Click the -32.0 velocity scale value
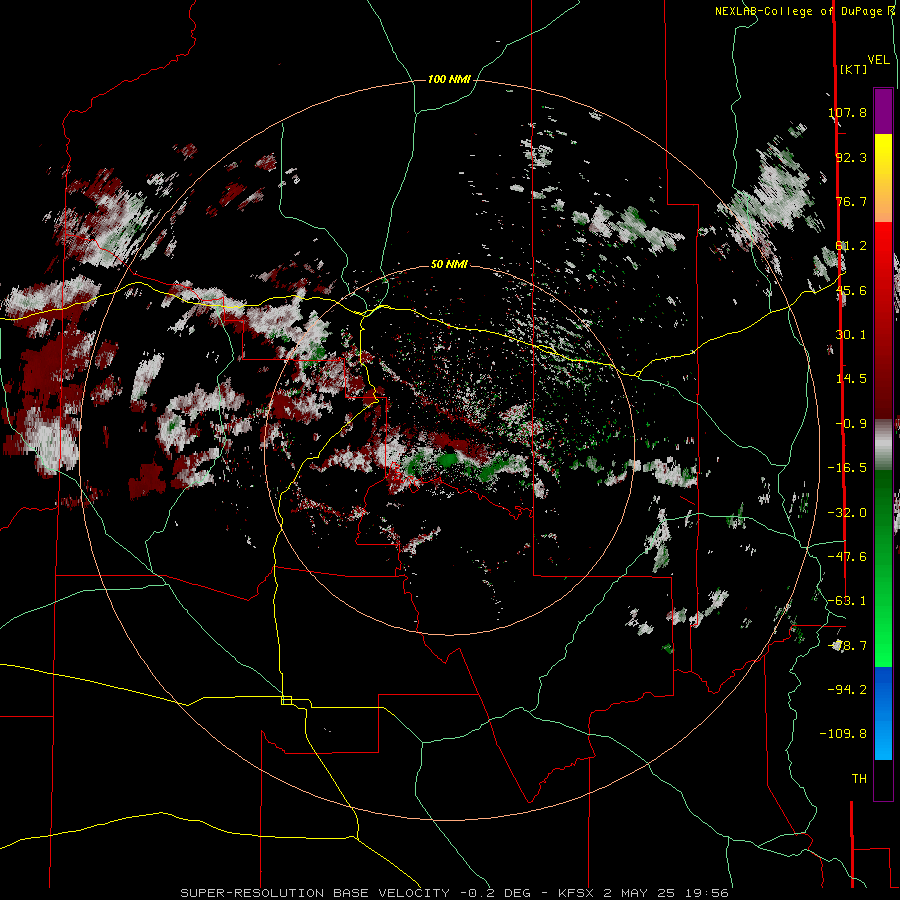The height and width of the screenshot is (900, 900). coord(847,513)
